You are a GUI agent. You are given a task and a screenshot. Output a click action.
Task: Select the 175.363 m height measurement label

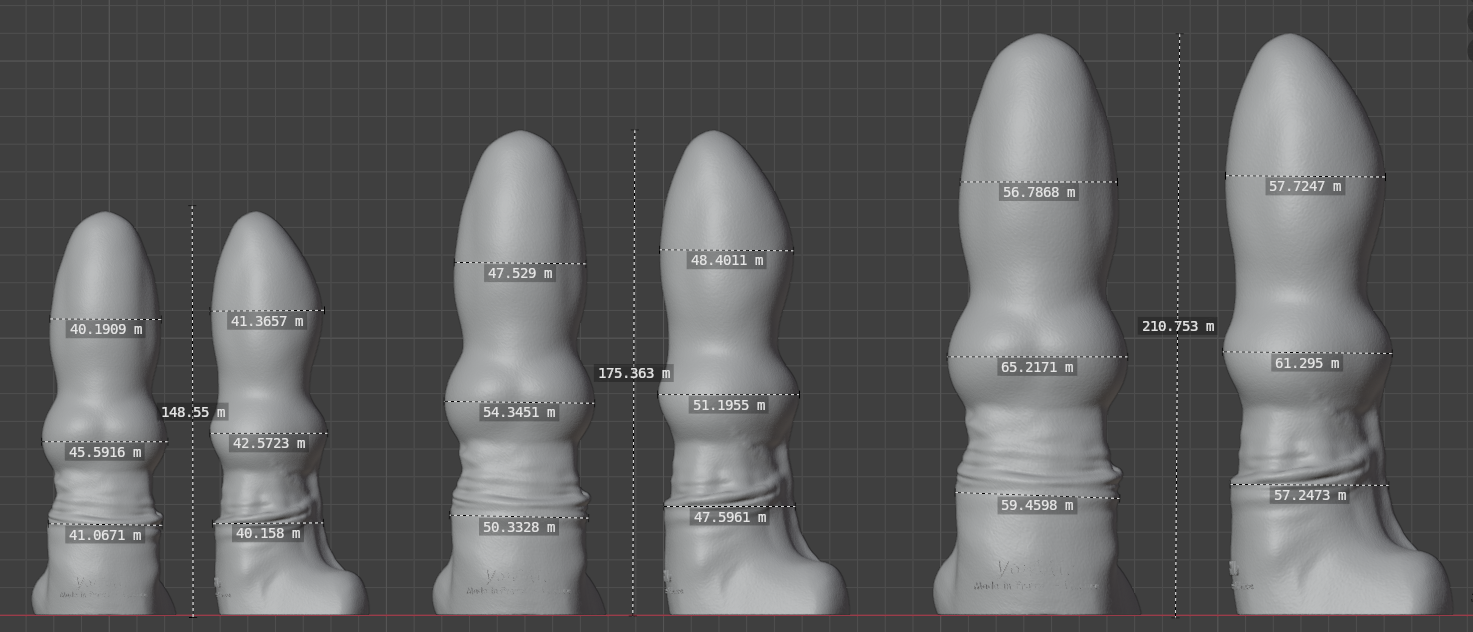(x=634, y=373)
